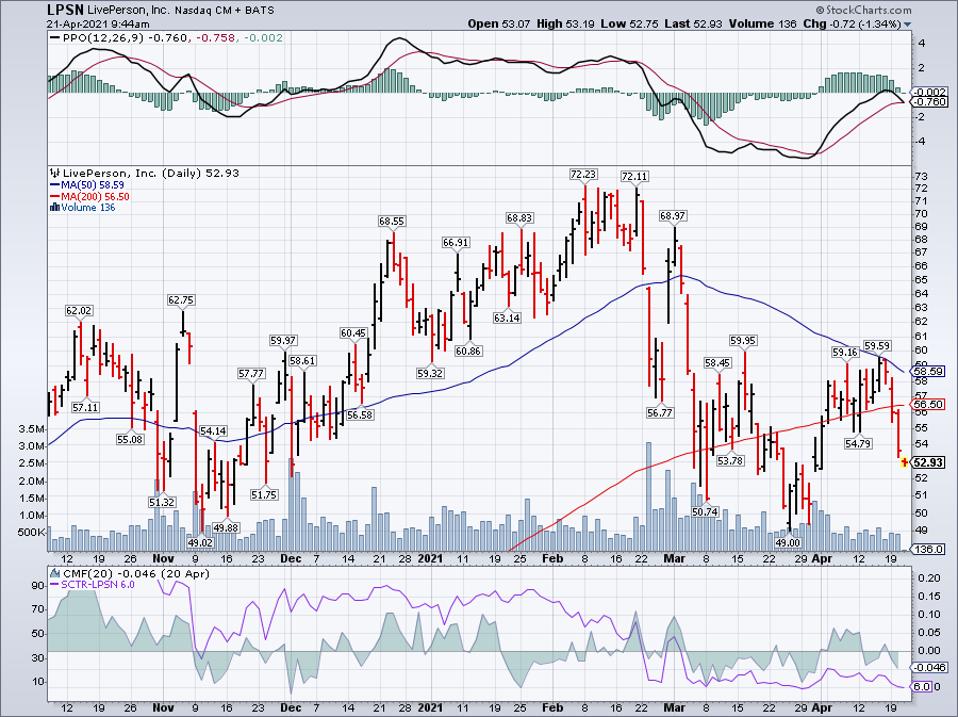
Task: Open the dropdown arrow after Chg -1.34%
Action: click(x=907, y=24)
